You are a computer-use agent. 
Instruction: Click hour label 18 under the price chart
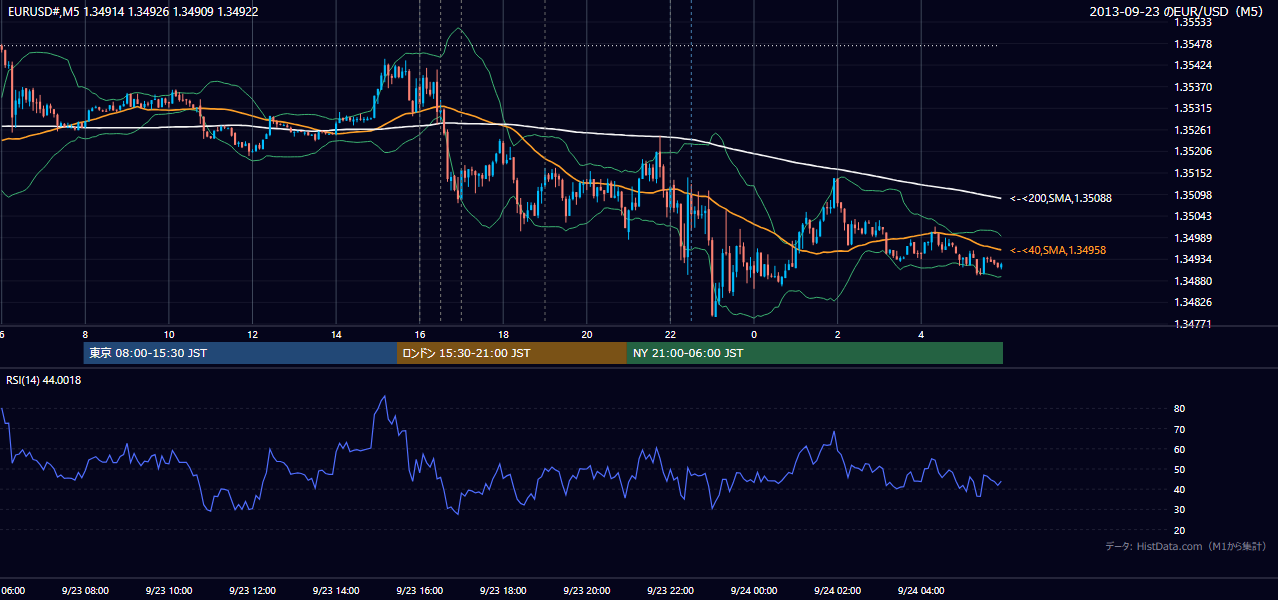pyautogui.click(x=503, y=334)
